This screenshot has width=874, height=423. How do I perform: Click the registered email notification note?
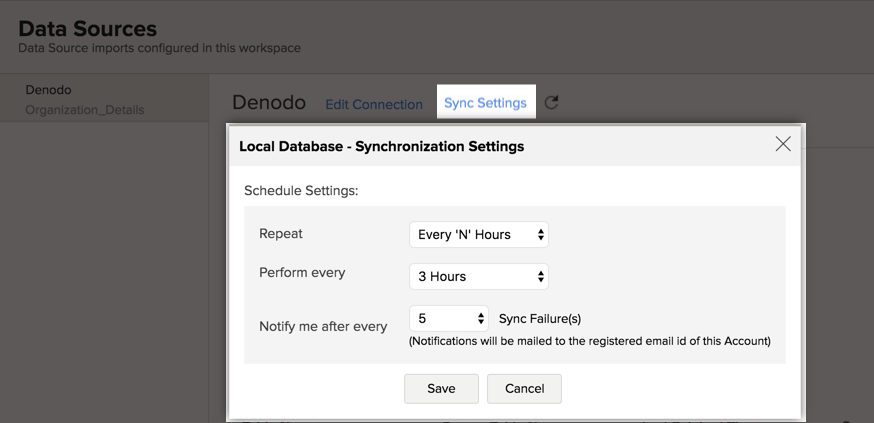tap(590, 341)
